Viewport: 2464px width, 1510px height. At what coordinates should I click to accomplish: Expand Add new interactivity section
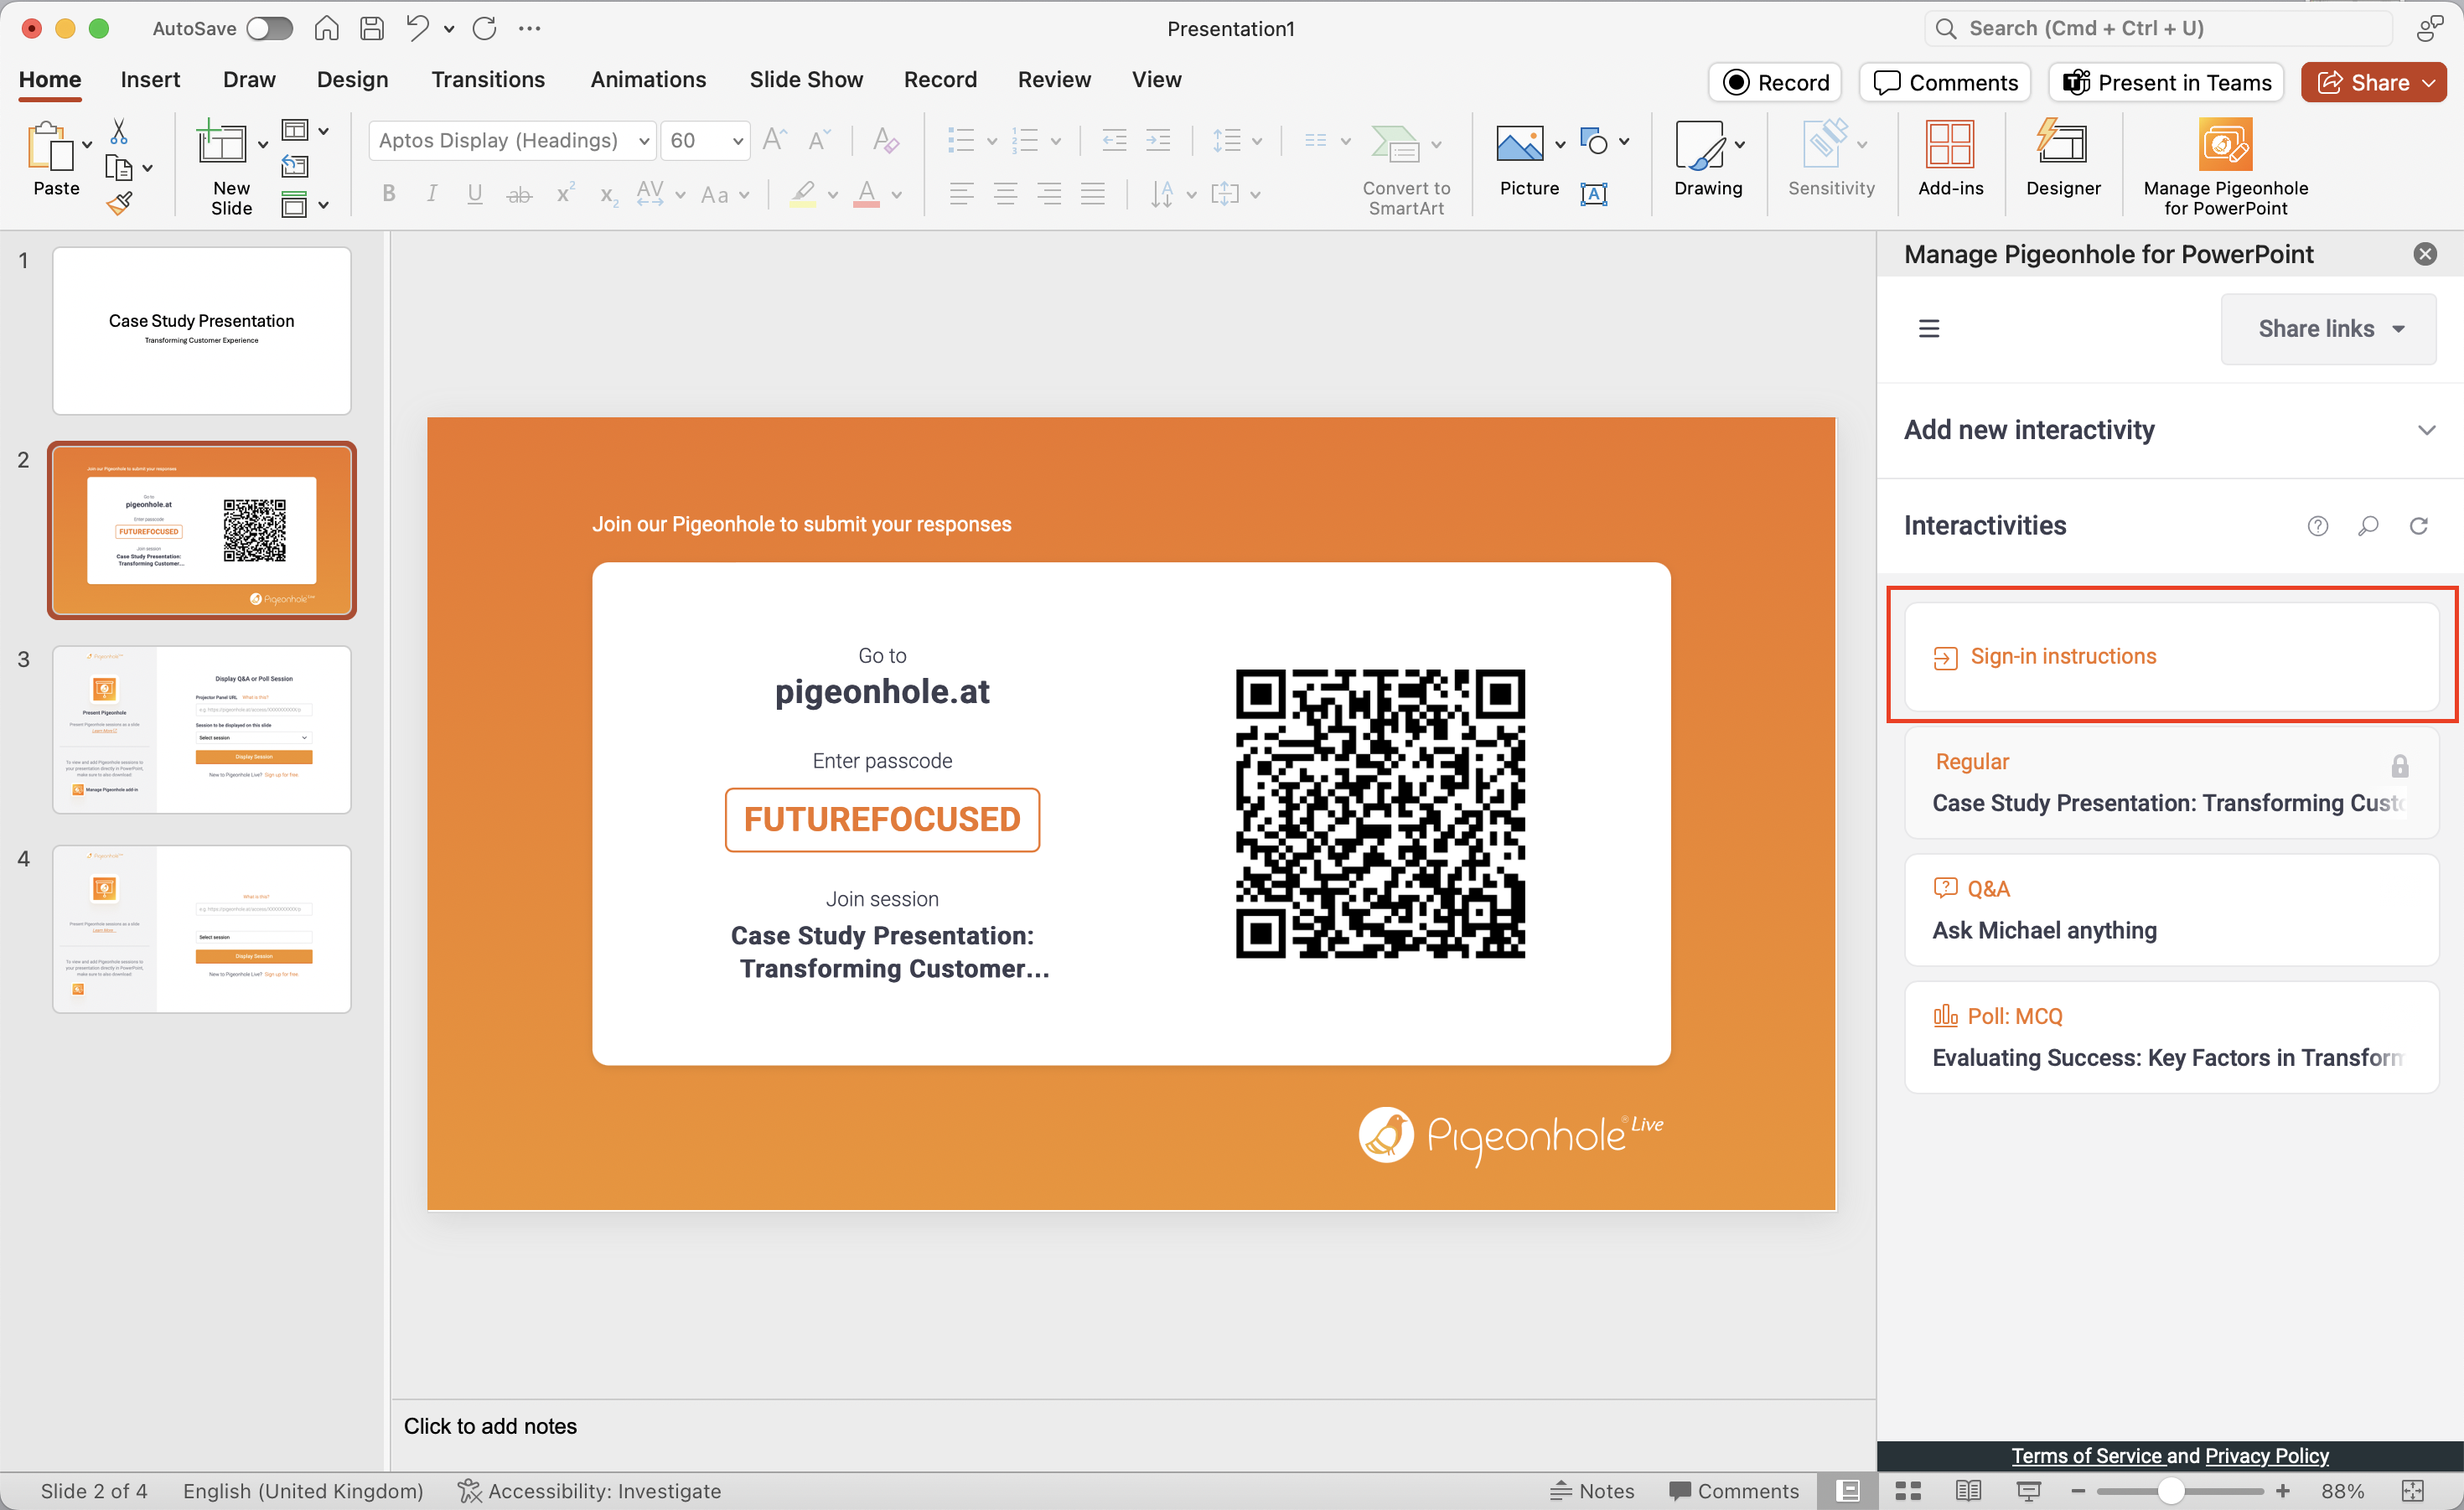(x=2170, y=430)
